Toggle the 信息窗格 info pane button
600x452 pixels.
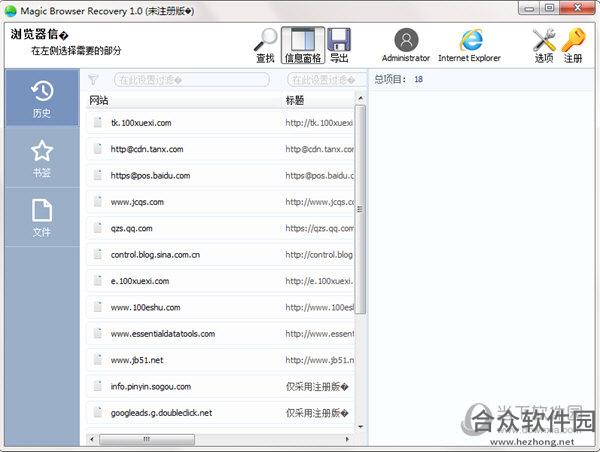point(303,45)
